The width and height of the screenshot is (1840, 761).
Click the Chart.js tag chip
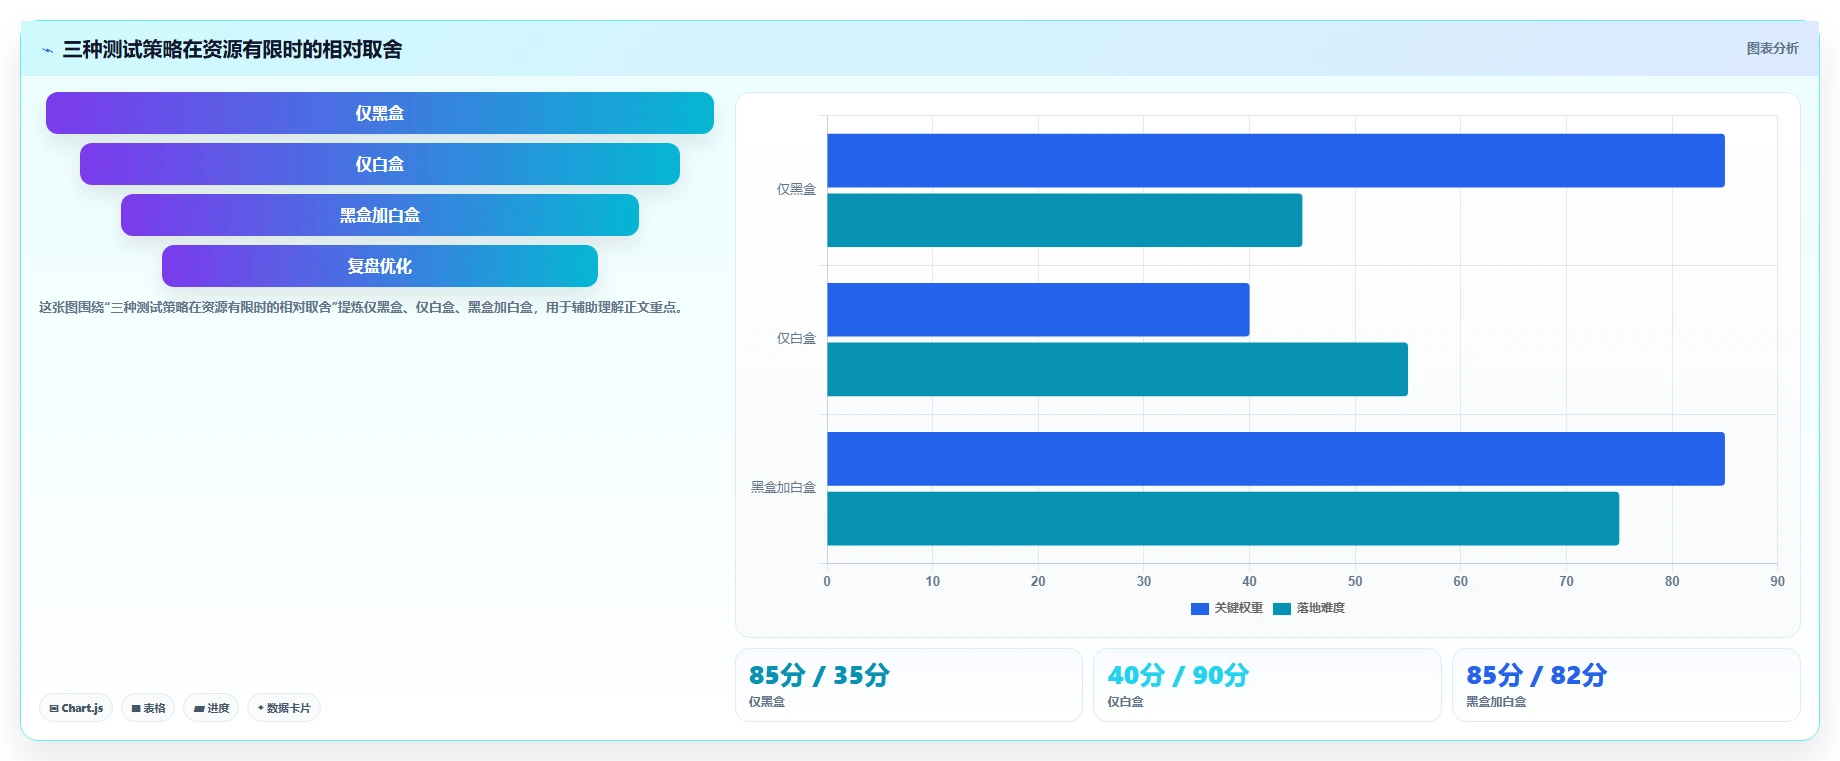pyautogui.click(x=76, y=708)
